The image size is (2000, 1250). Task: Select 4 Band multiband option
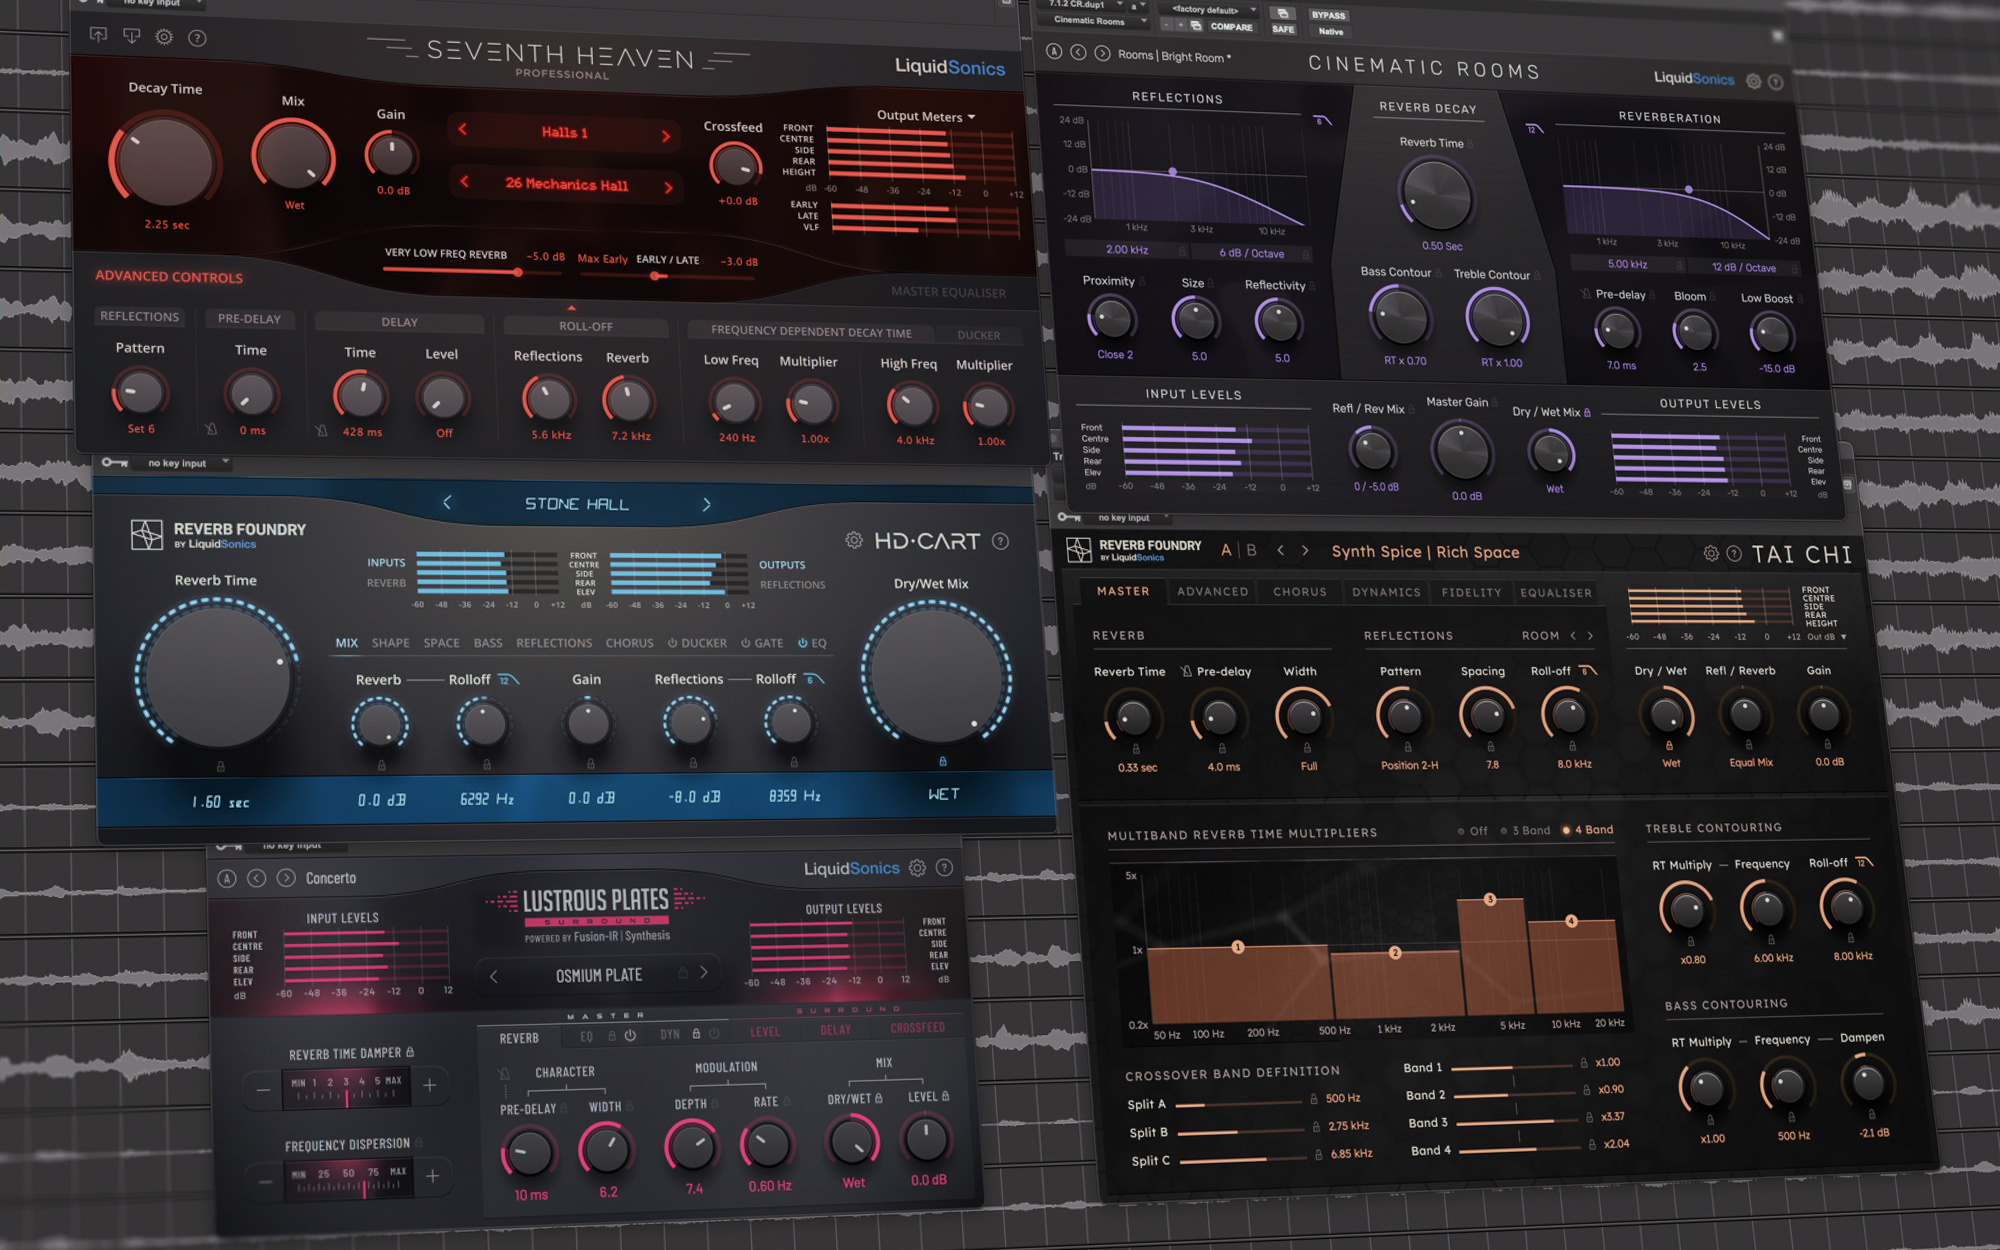pos(1588,830)
